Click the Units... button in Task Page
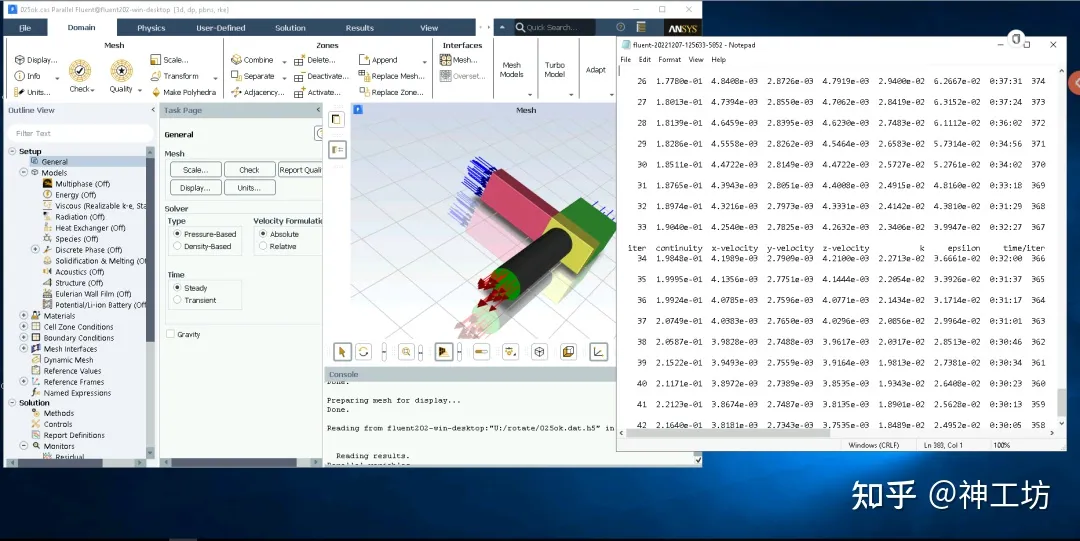This screenshot has height=541, width=1080. pos(249,187)
